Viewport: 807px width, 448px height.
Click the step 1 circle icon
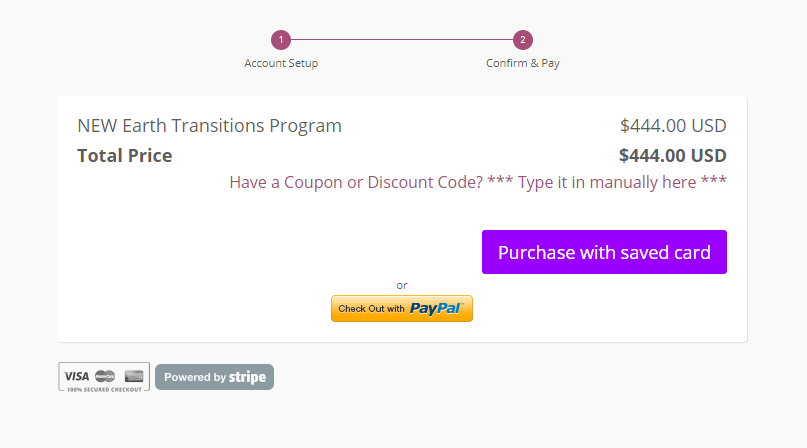coord(280,40)
